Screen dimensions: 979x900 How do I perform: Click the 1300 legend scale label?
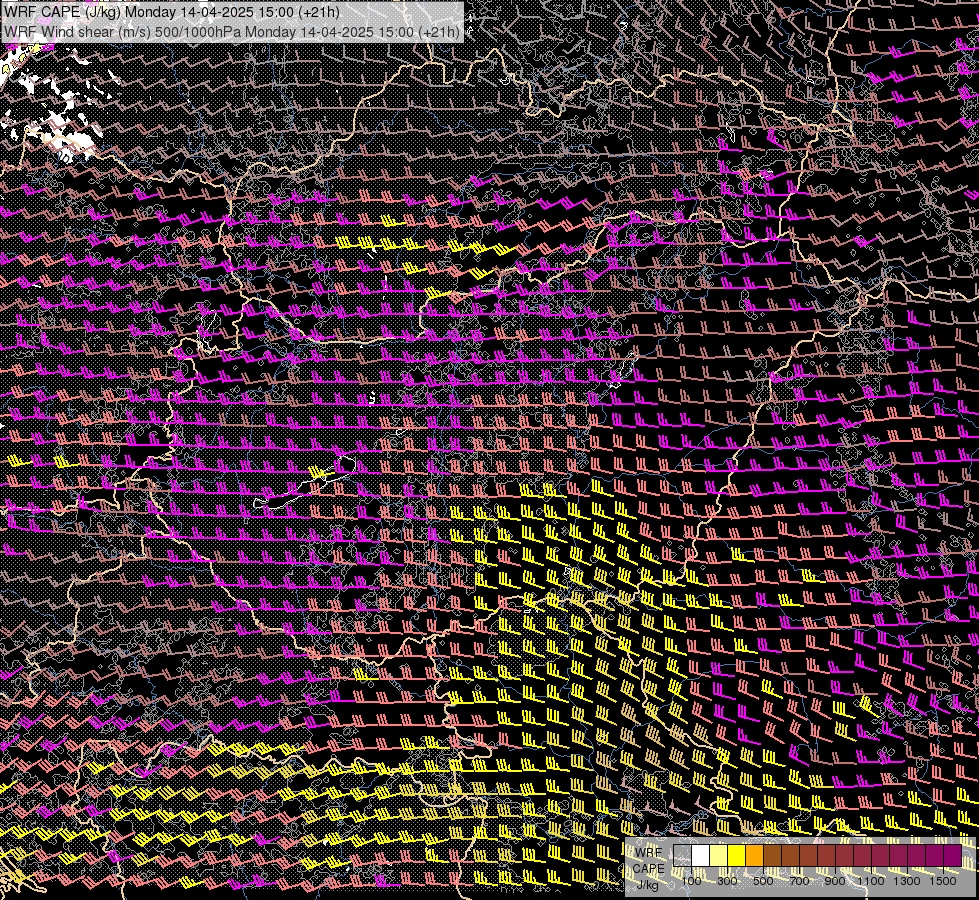pos(907,881)
